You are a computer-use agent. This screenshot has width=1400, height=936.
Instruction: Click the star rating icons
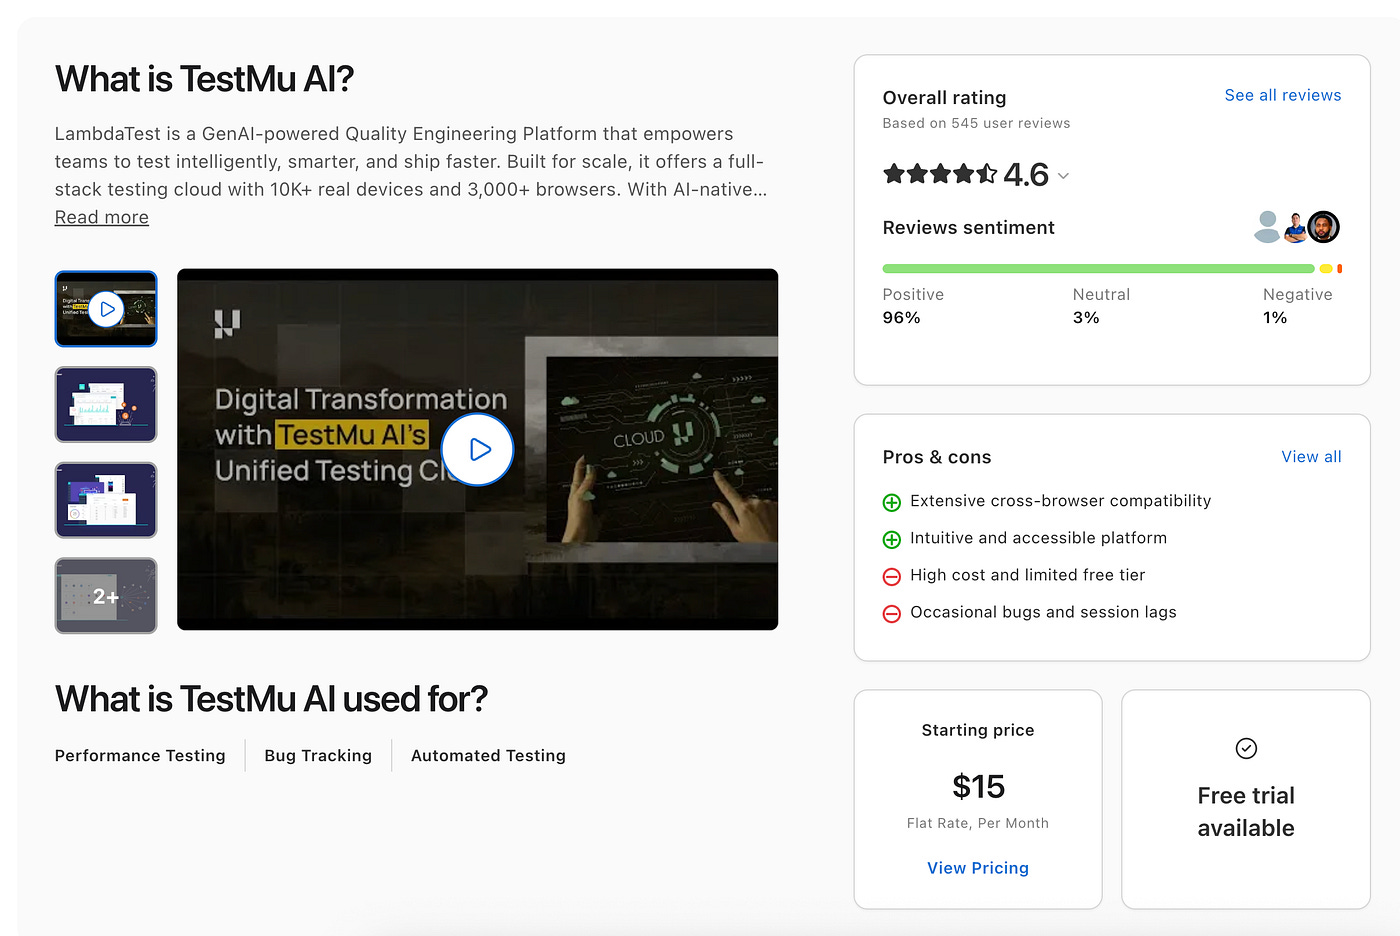[x=940, y=174]
